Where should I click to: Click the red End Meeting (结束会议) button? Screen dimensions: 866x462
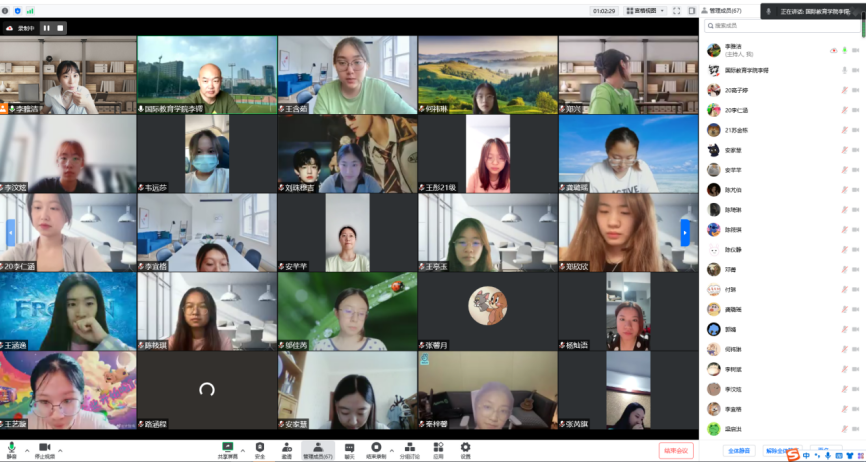pos(676,450)
